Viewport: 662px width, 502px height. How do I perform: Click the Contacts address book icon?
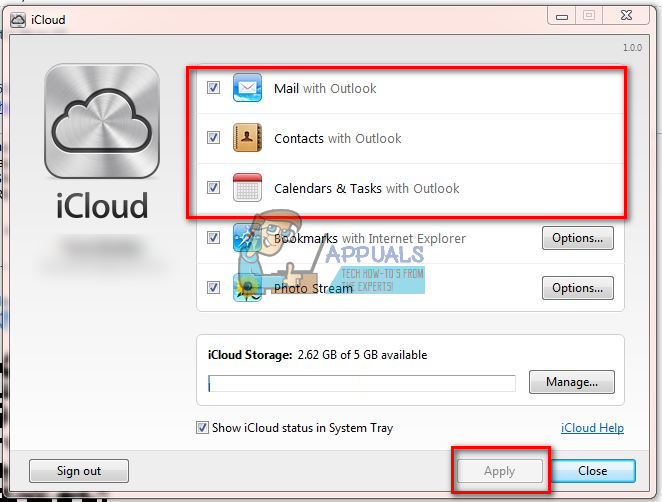247,137
